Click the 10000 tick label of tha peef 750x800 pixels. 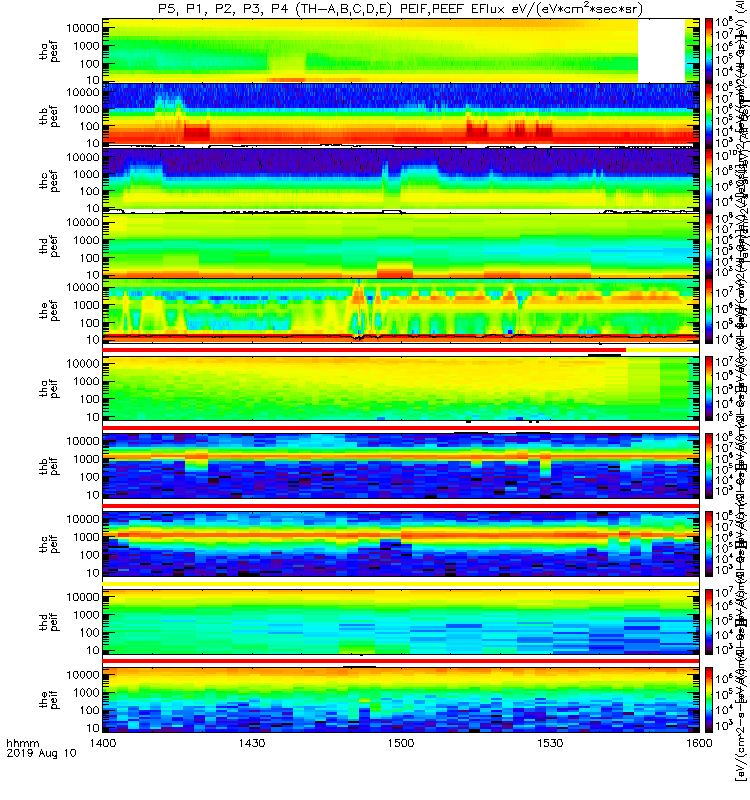(x=83, y=28)
